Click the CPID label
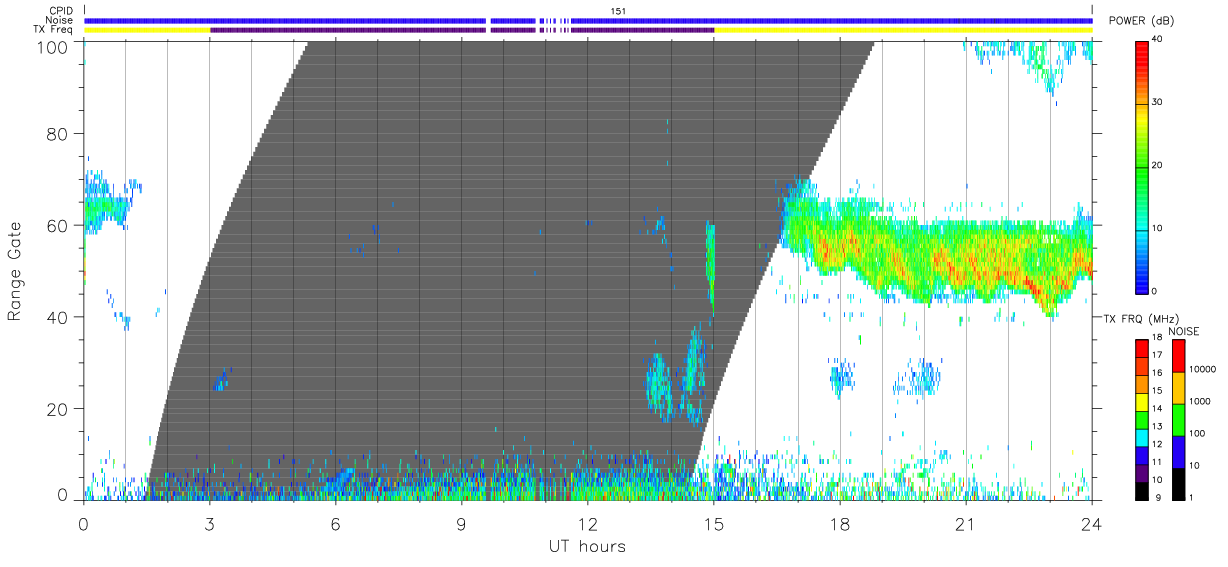Viewport: 1228px width, 567px height. (x=61, y=11)
